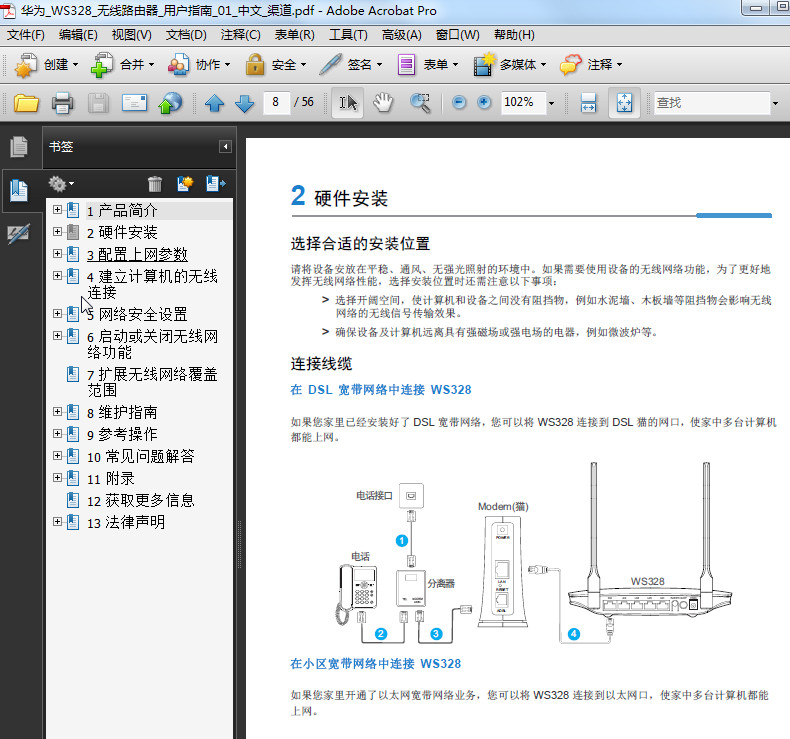Click the globe upload icon

[170, 103]
